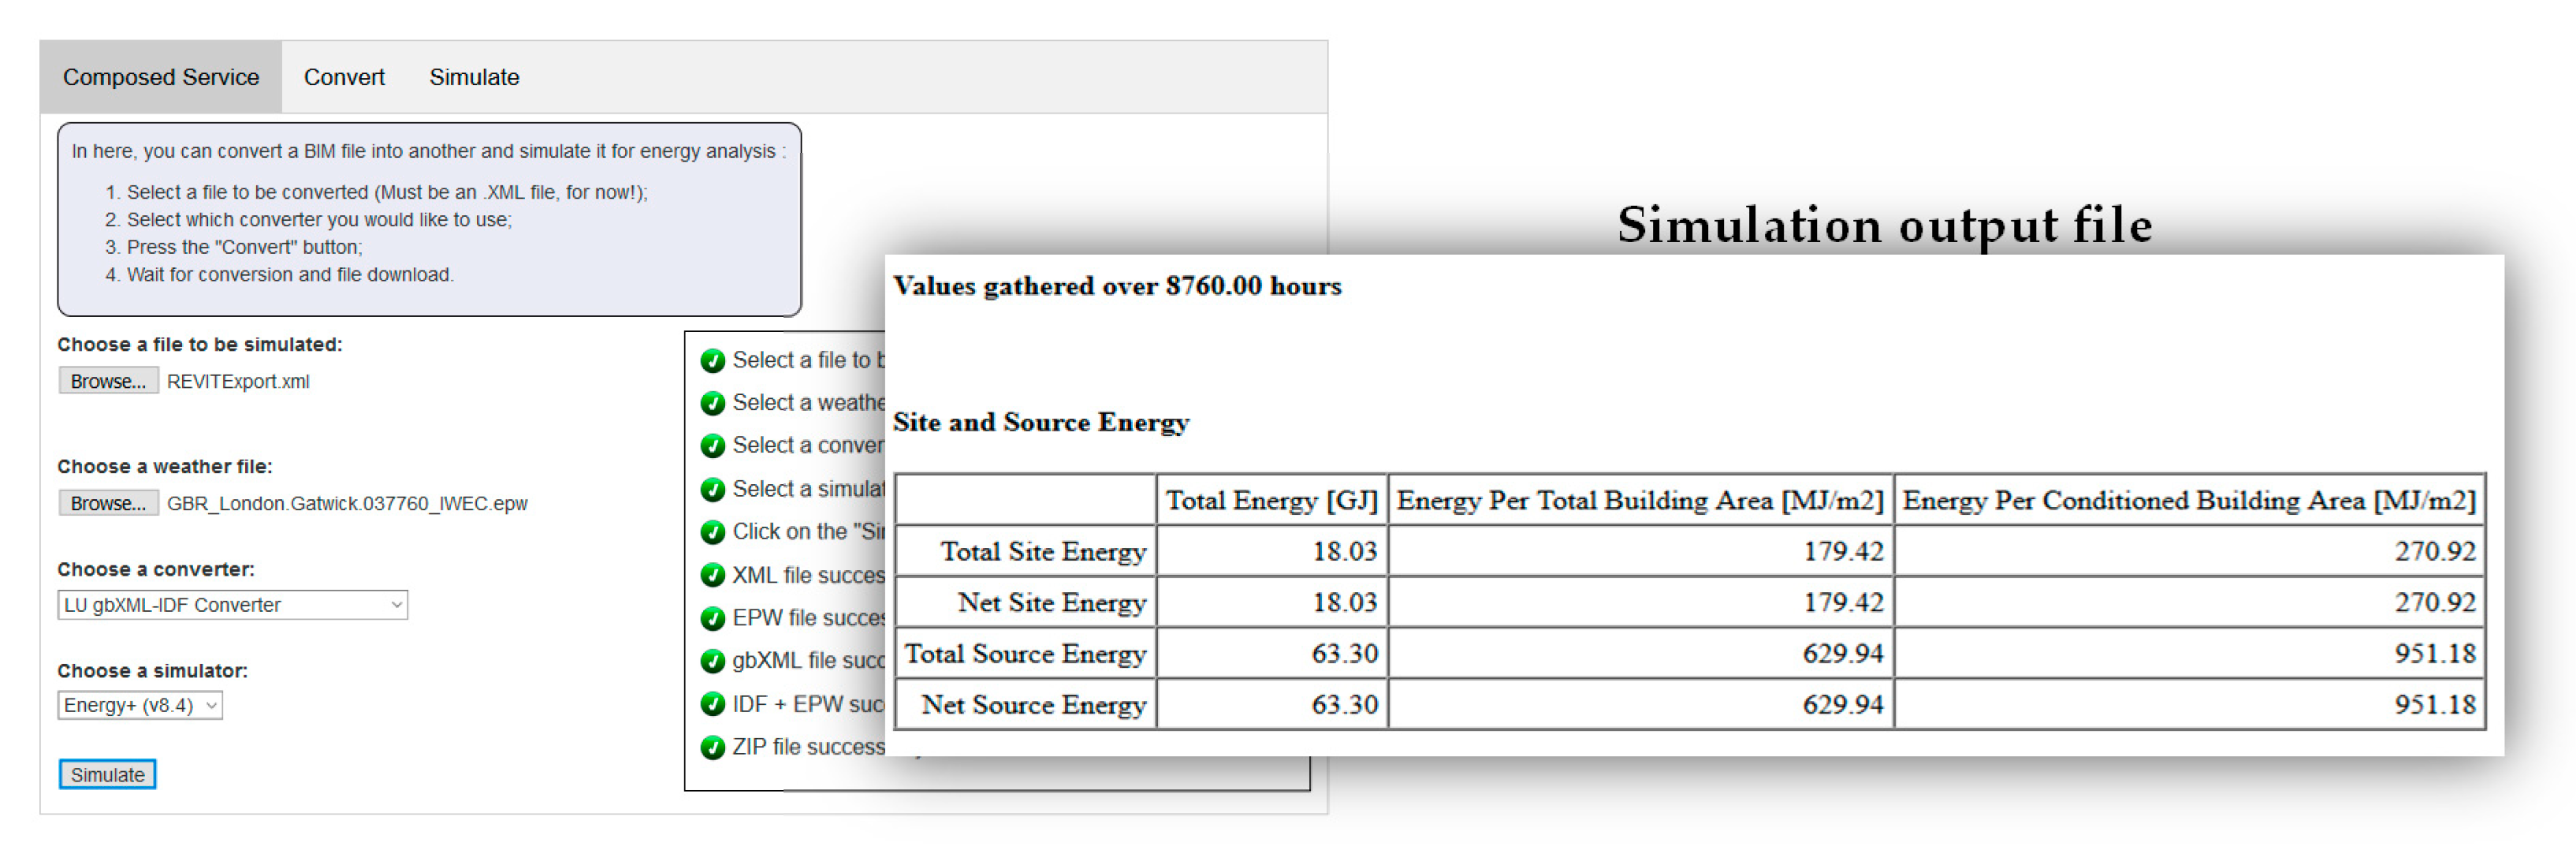Screen dimensions: 2576x850
Task: Click green check icon beside "ZIP file" status
Action: coord(712,747)
